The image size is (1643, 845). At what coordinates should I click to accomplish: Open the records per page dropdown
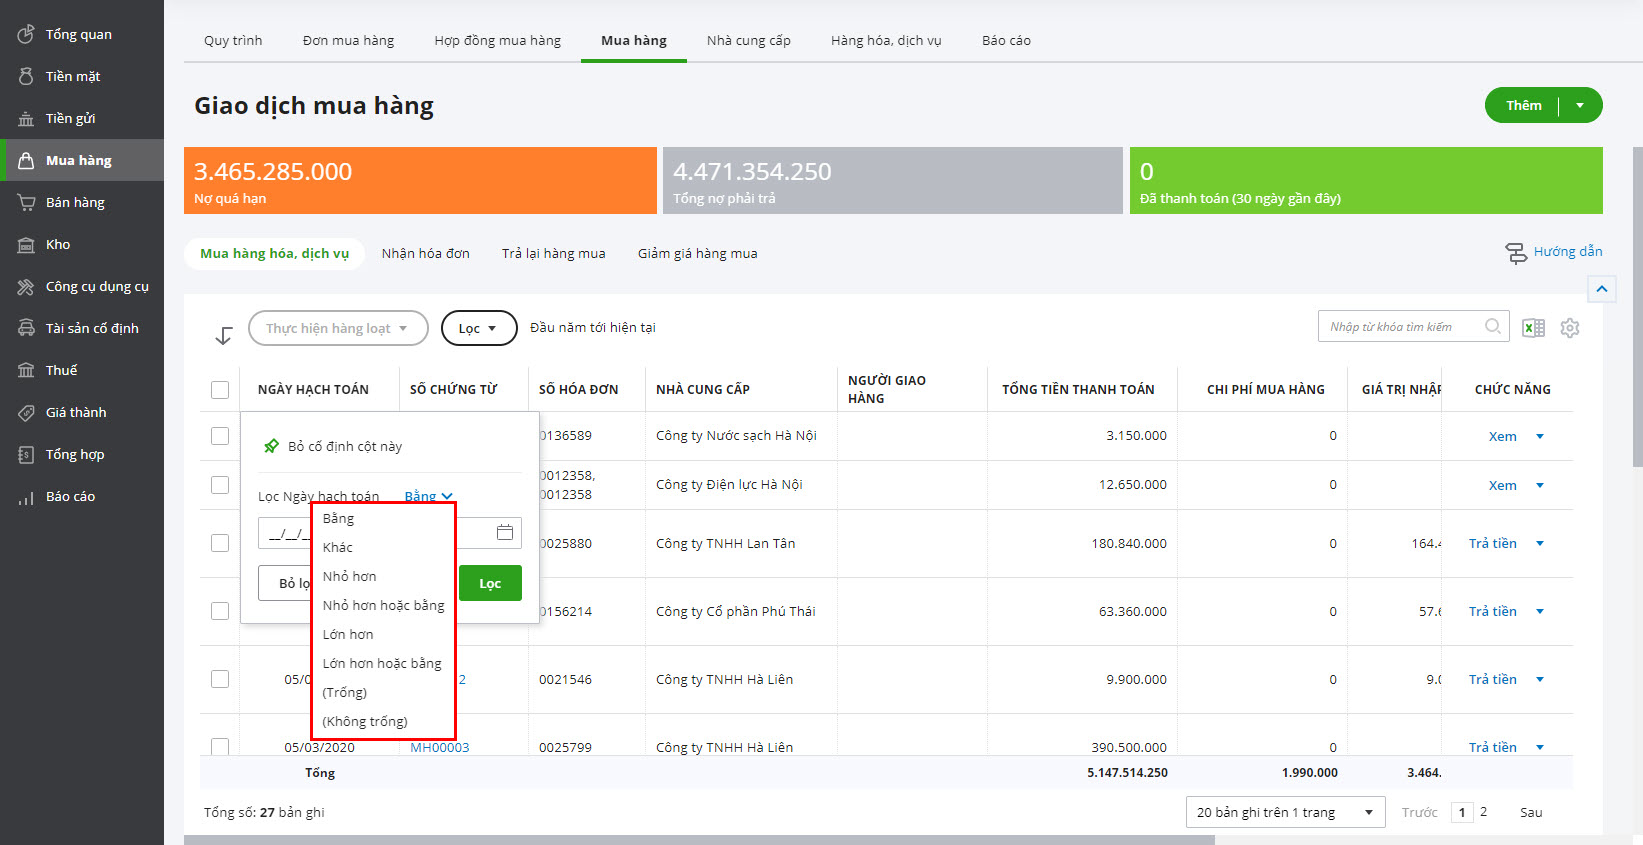pyautogui.click(x=1284, y=812)
